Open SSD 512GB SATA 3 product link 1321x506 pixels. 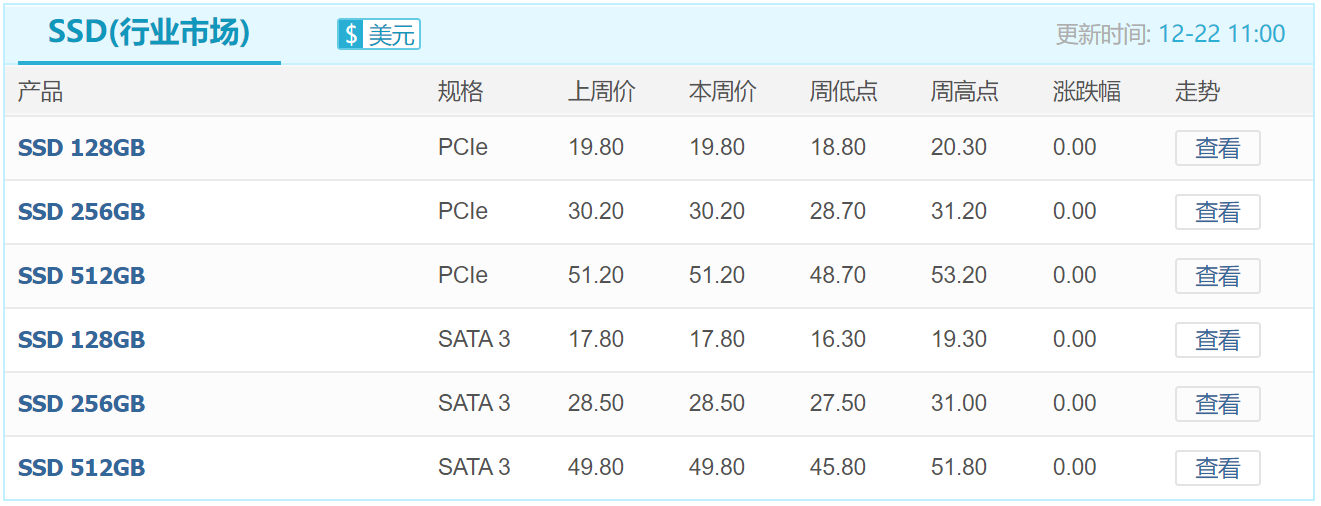pyautogui.click(x=82, y=468)
